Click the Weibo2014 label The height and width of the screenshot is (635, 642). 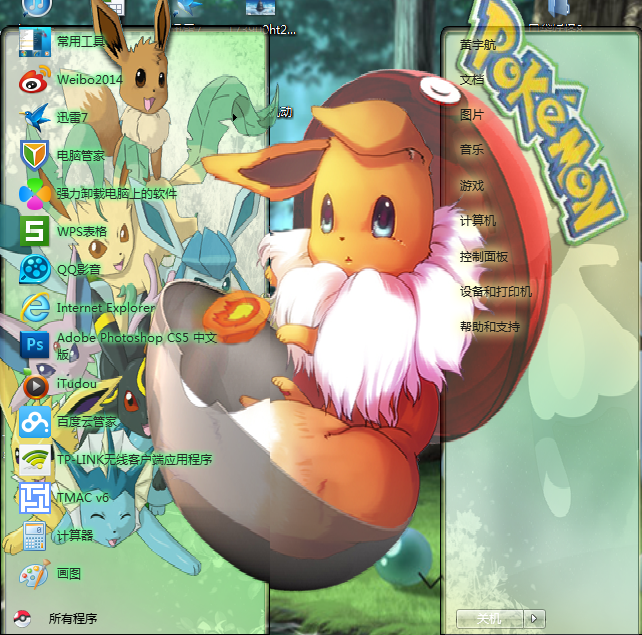coord(90,79)
